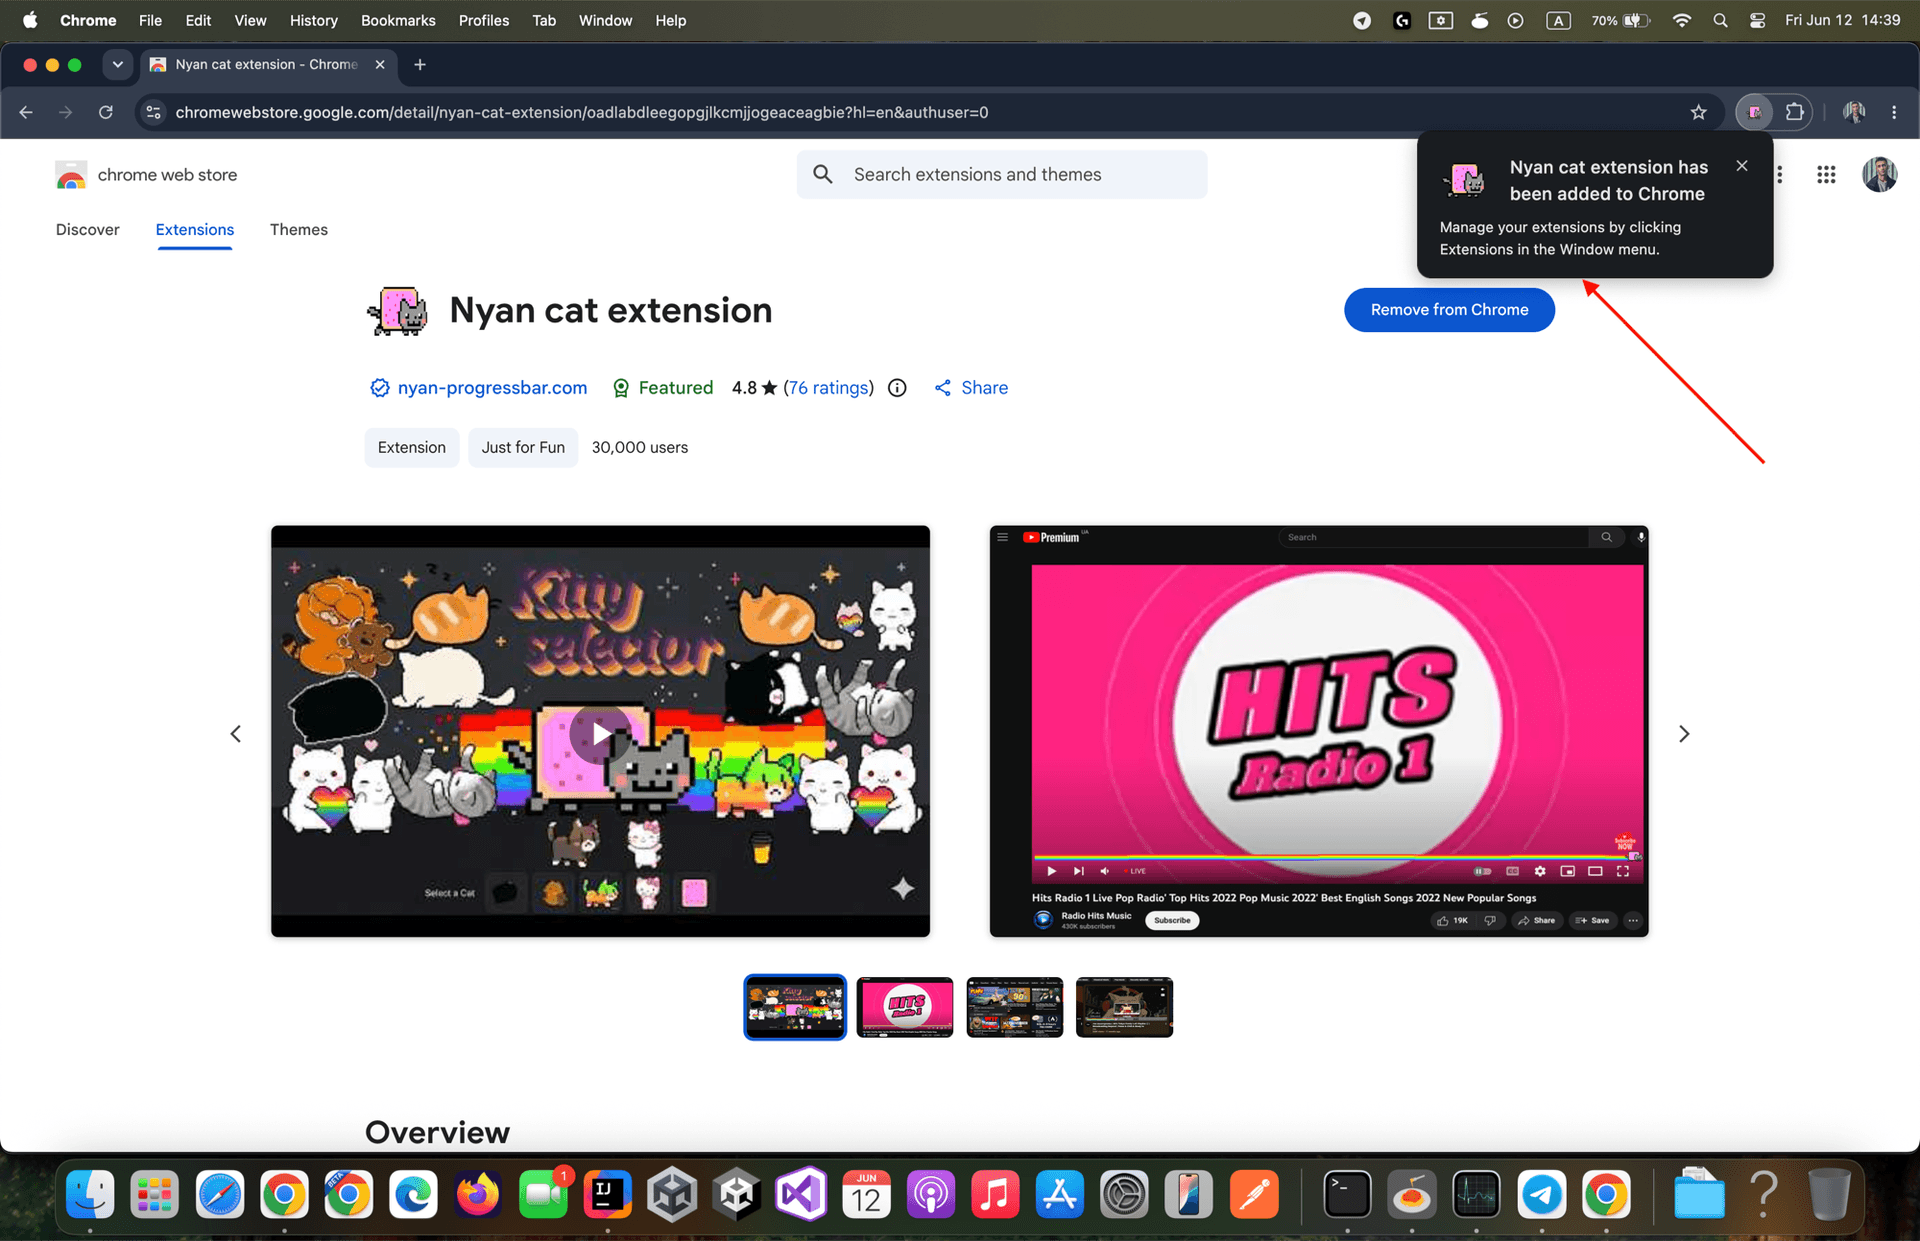Open the battery status at 70%
The image size is (1920, 1241).
click(x=1620, y=20)
